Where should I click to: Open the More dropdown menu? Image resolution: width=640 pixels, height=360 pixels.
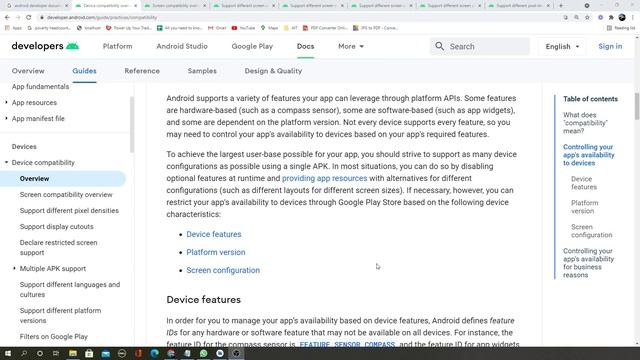pos(351,47)
